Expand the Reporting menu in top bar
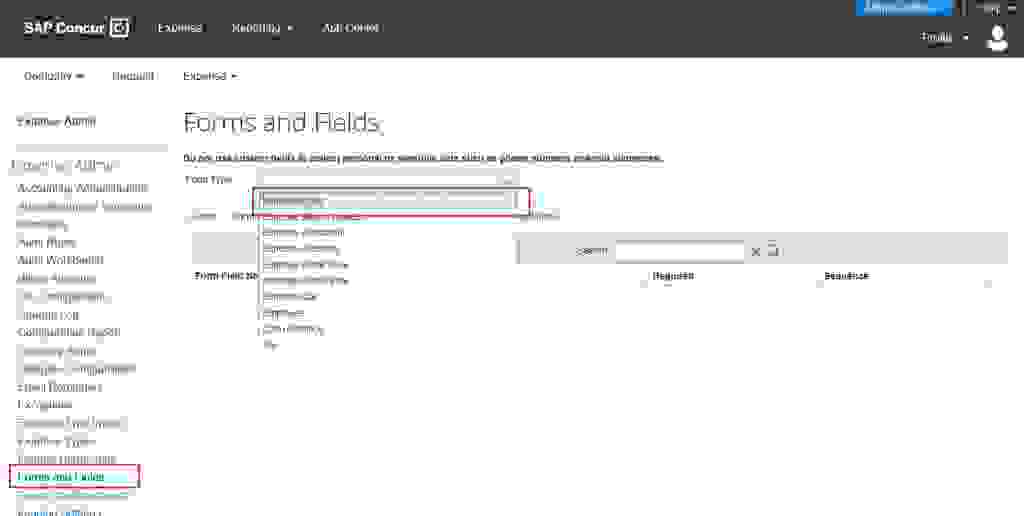 coord(263,28)
